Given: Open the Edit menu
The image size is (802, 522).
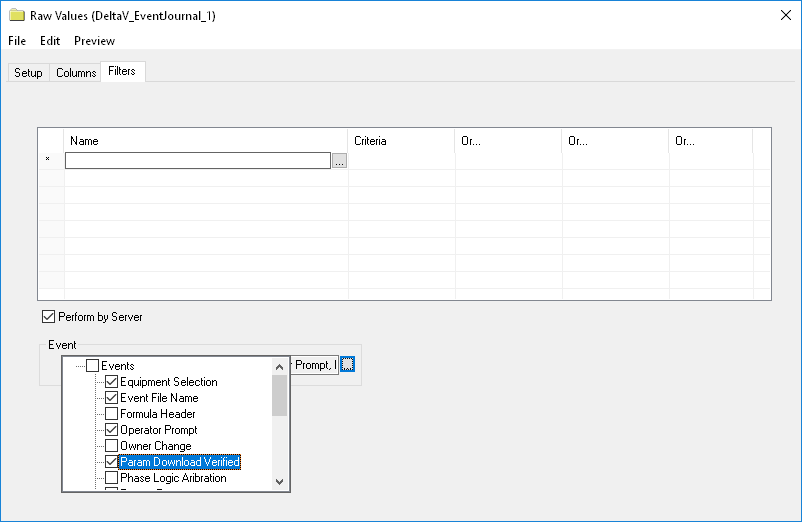Looking at the screenshot, I should coord(50,41).
